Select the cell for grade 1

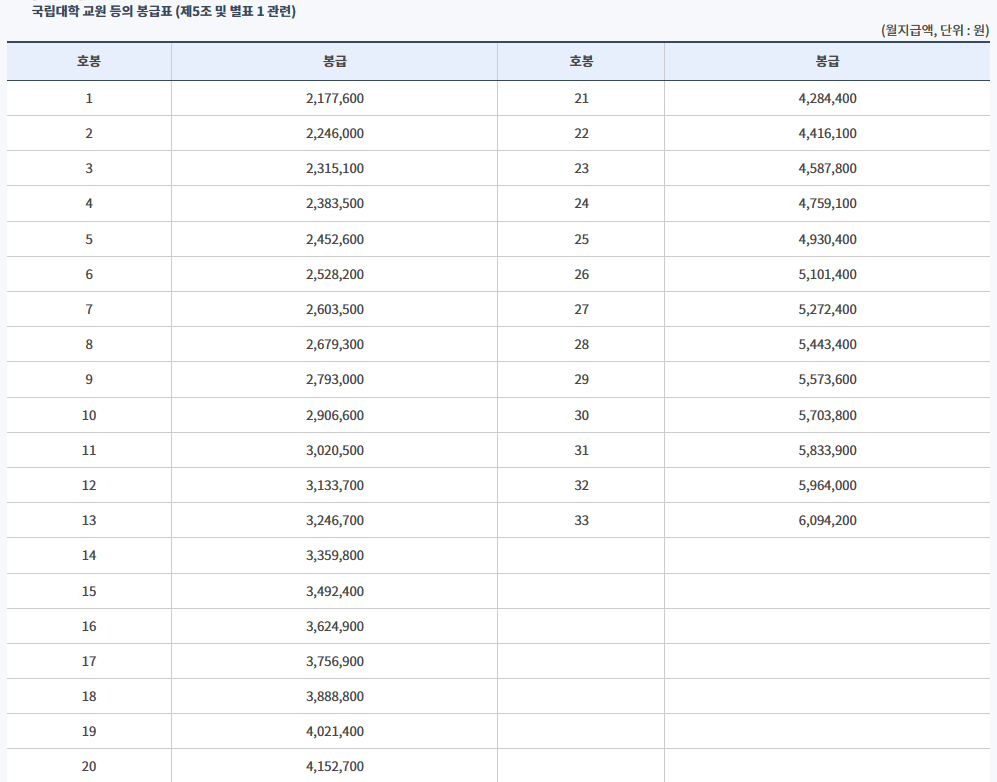pos(89,98)
